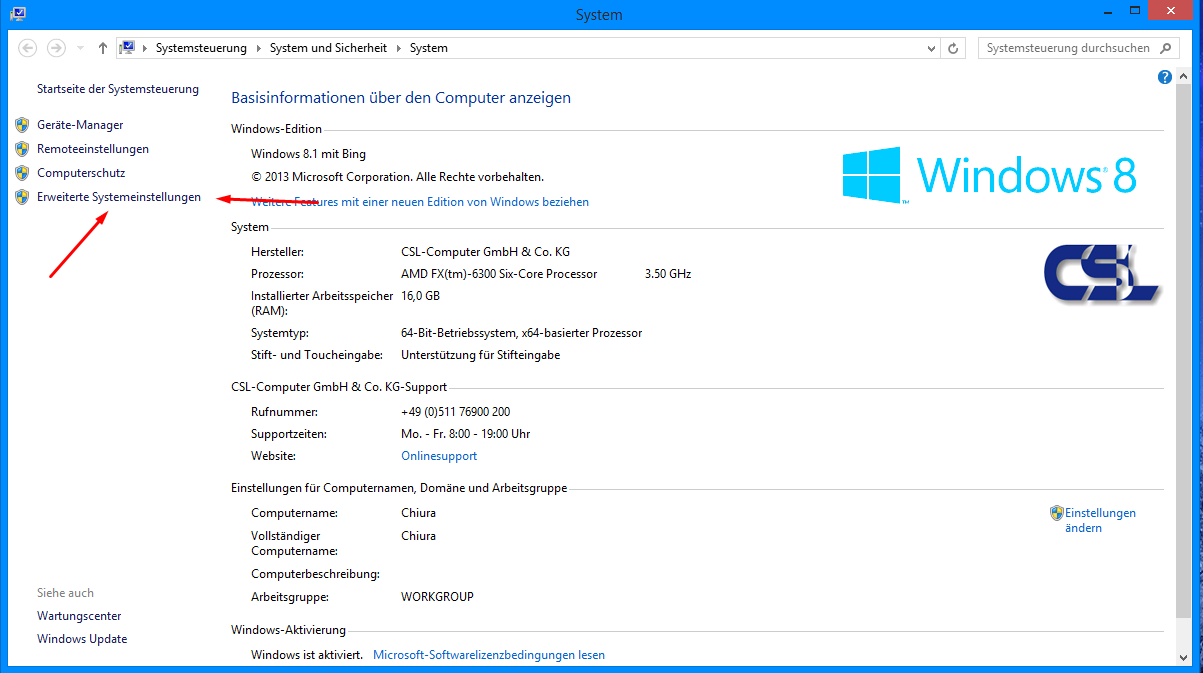Select System und Sicherheit breadcrumb

tap(328, 48)
